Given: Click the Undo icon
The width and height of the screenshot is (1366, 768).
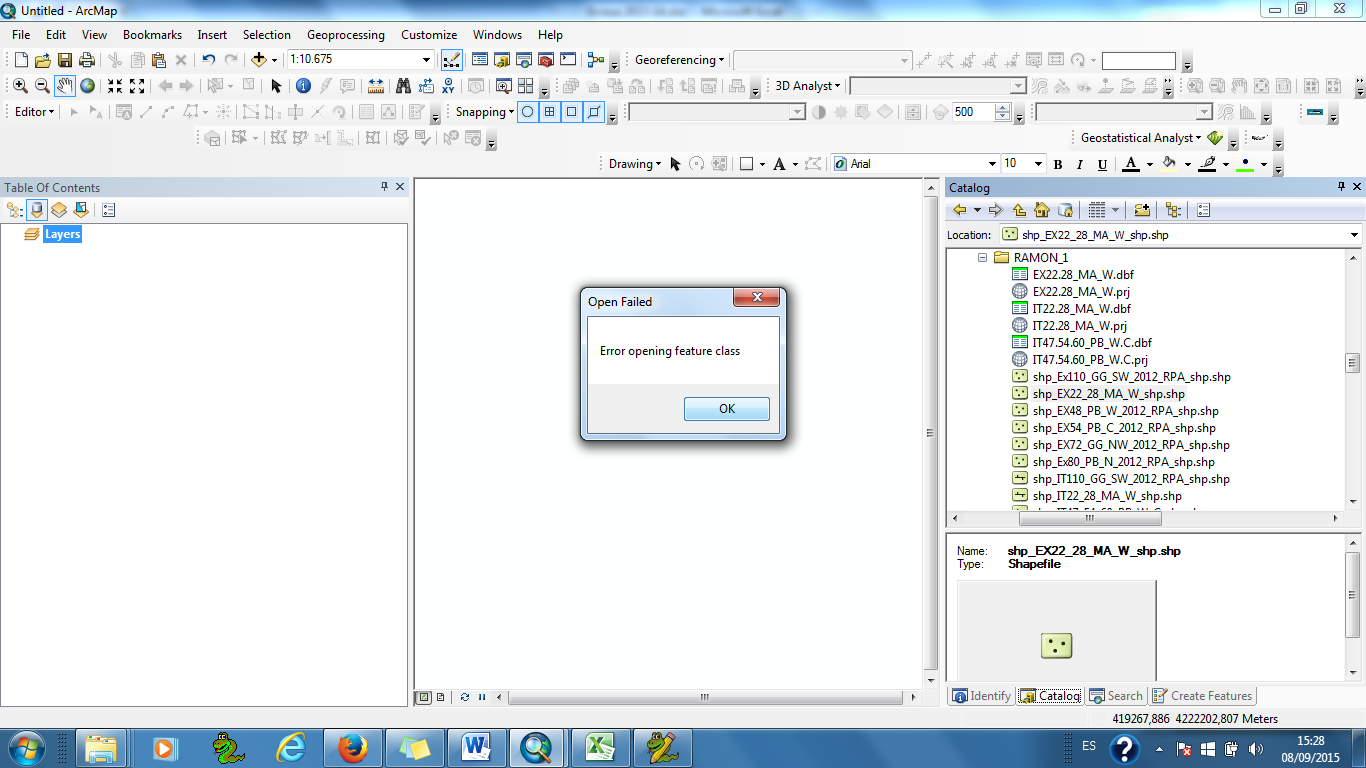Looking at the screenshot, I should point(208,60).
